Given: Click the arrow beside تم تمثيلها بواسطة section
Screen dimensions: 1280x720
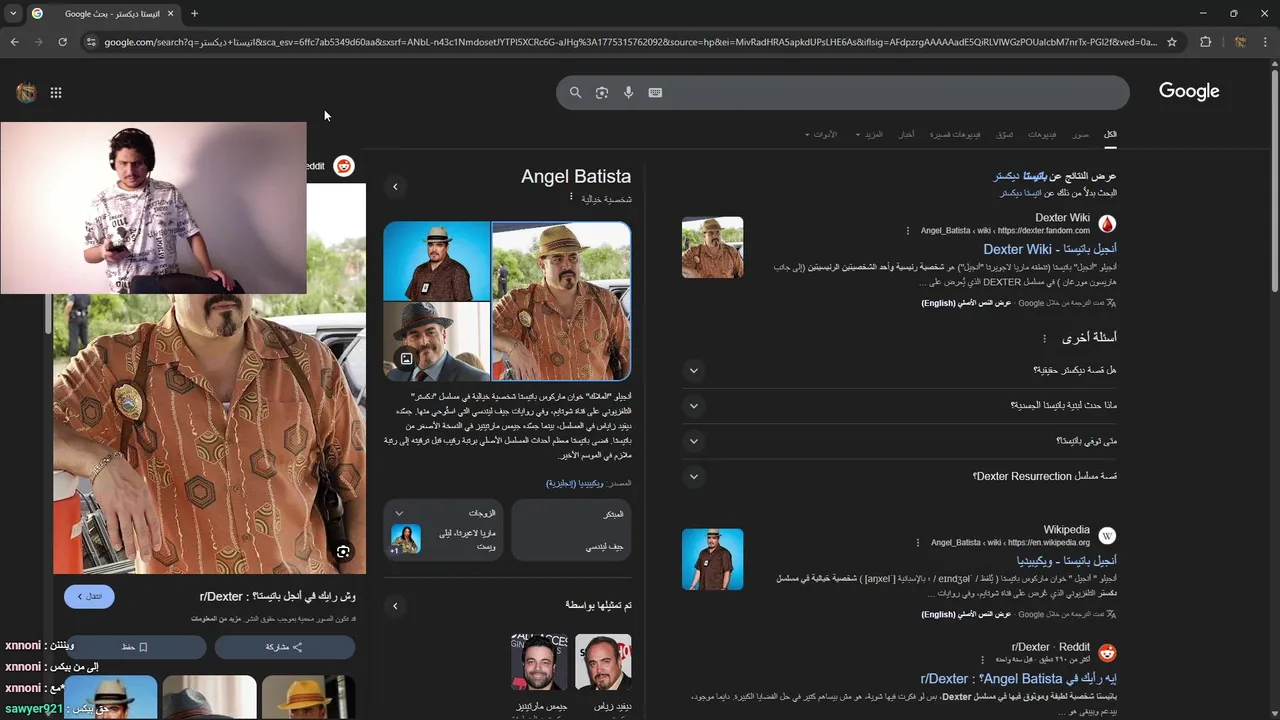Looking at the screenshot, I should (x=395, y=606).
